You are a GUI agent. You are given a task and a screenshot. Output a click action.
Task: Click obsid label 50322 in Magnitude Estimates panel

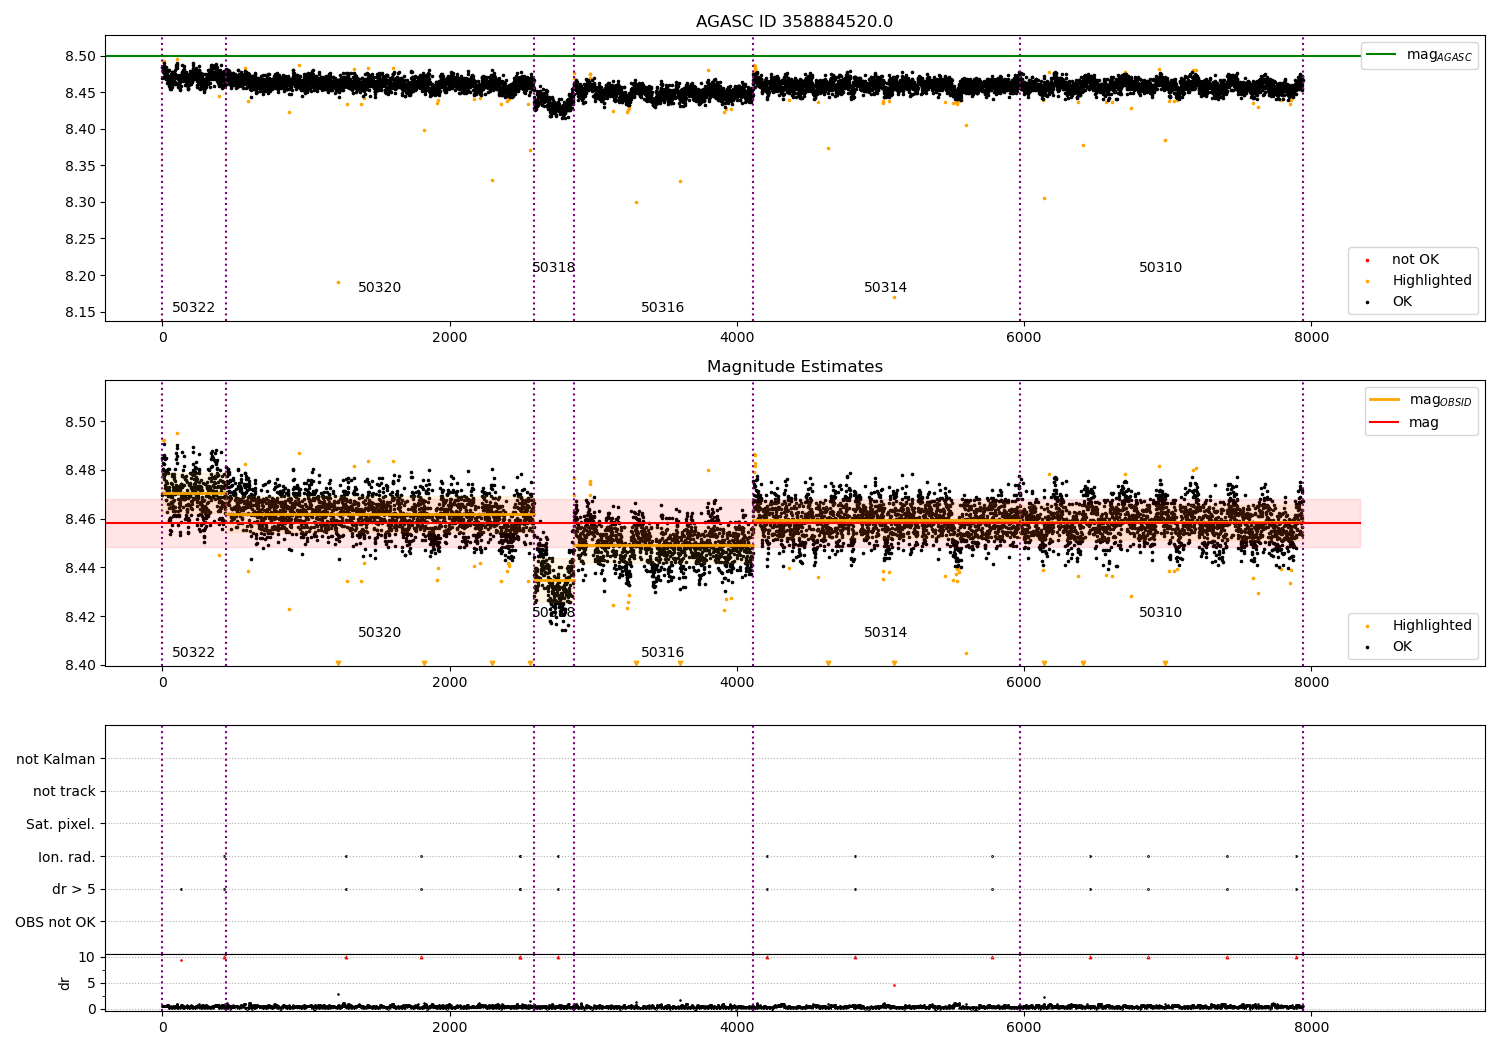[193, 653]
